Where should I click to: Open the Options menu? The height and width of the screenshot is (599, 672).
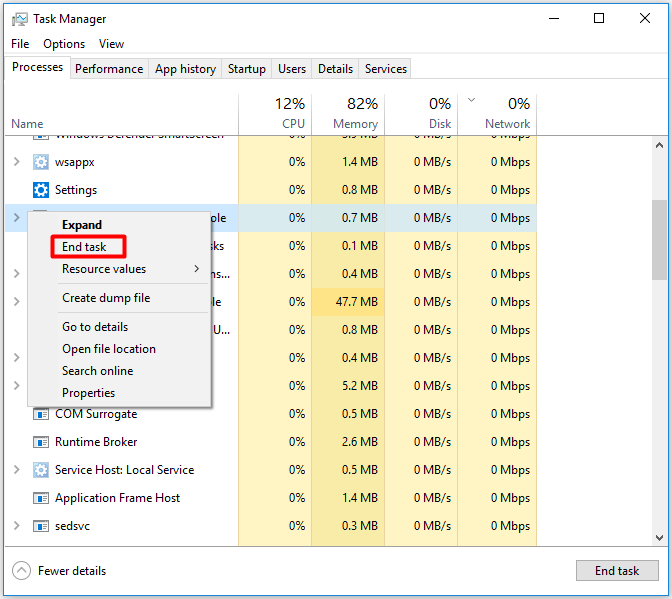point(64,44)
